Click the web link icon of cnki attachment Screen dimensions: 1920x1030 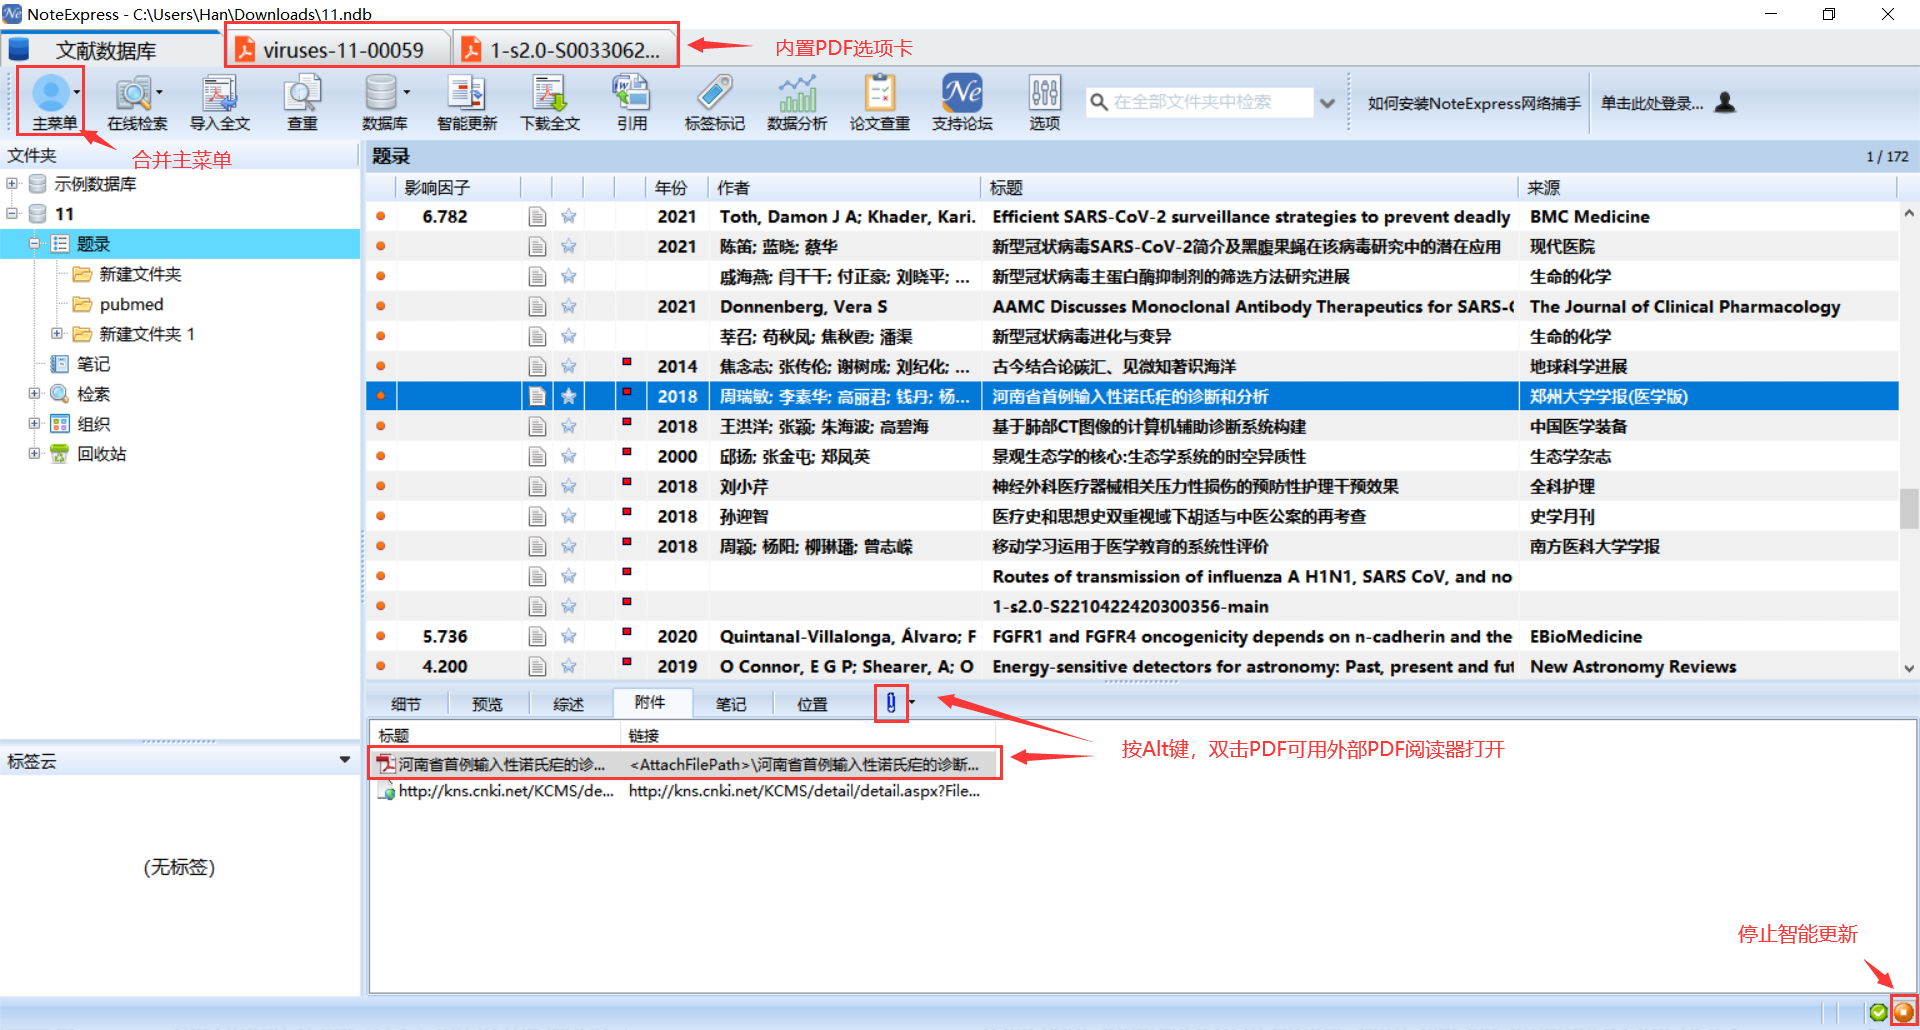[386, 791]
